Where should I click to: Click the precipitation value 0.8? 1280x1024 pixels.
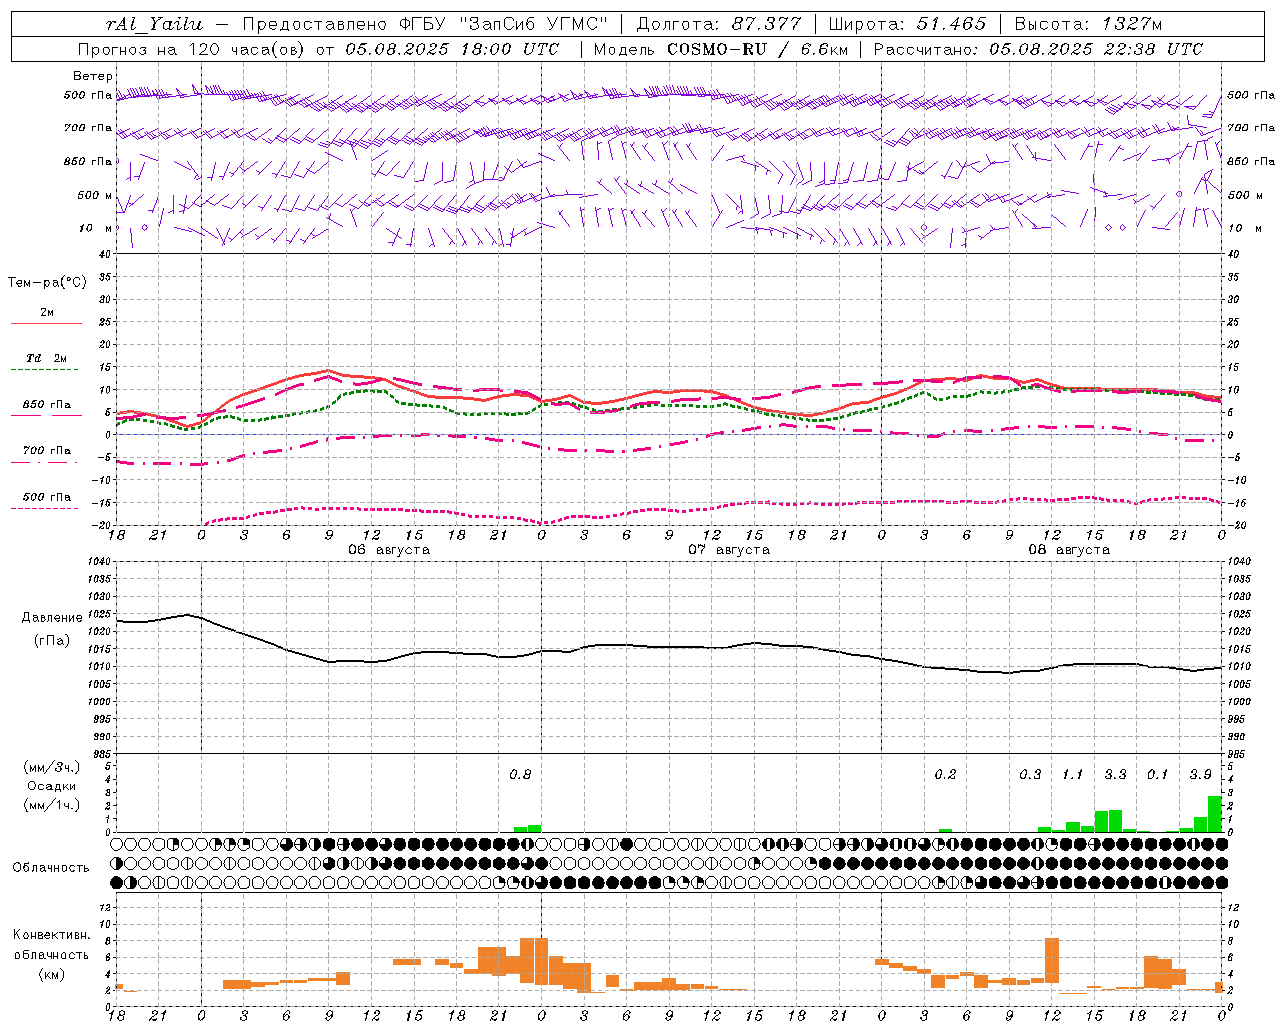tap(520, 774)
